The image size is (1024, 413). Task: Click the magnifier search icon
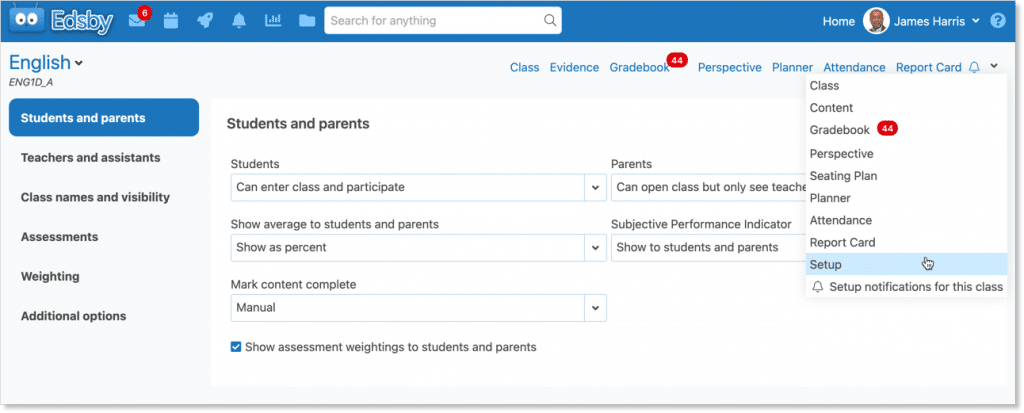pyautogui.click(x=549, y=20)
